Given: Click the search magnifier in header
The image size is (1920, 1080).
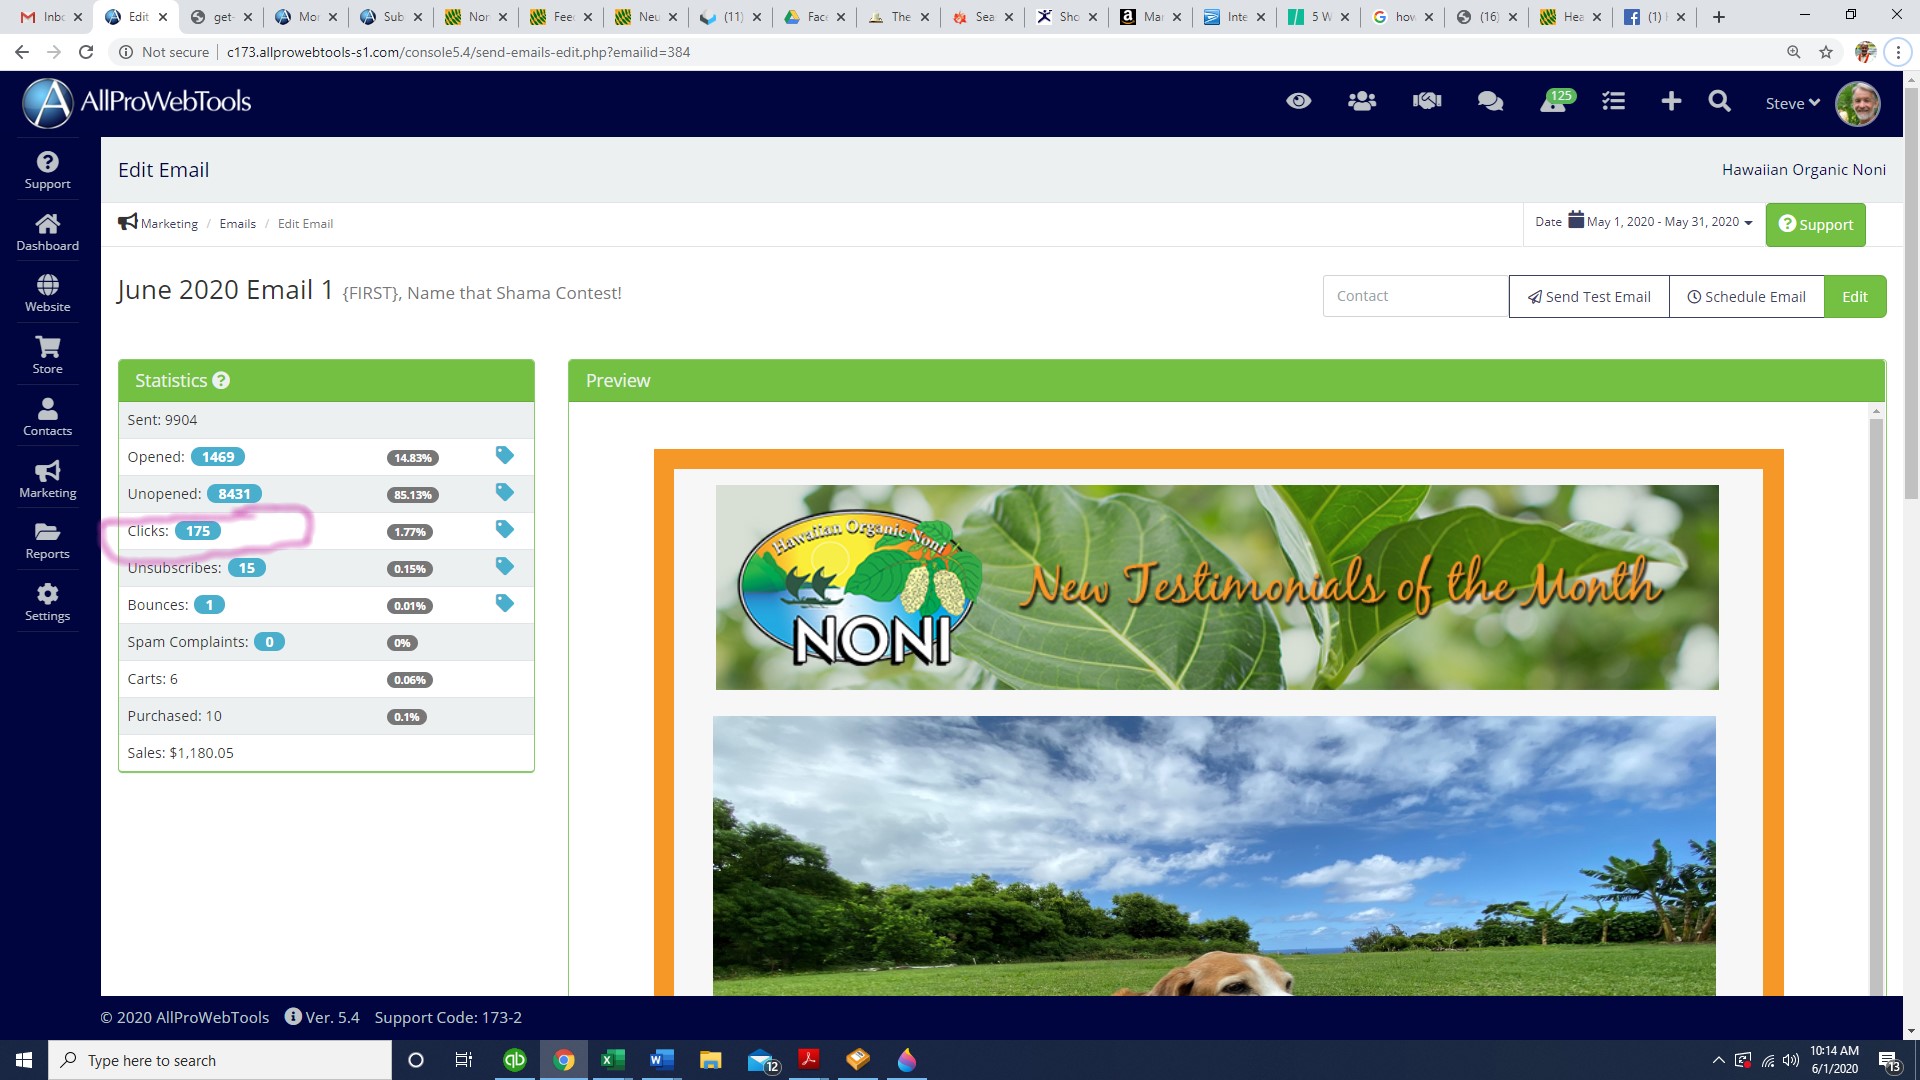Looking at the screenshot, I should click(x=1719, y=101).
